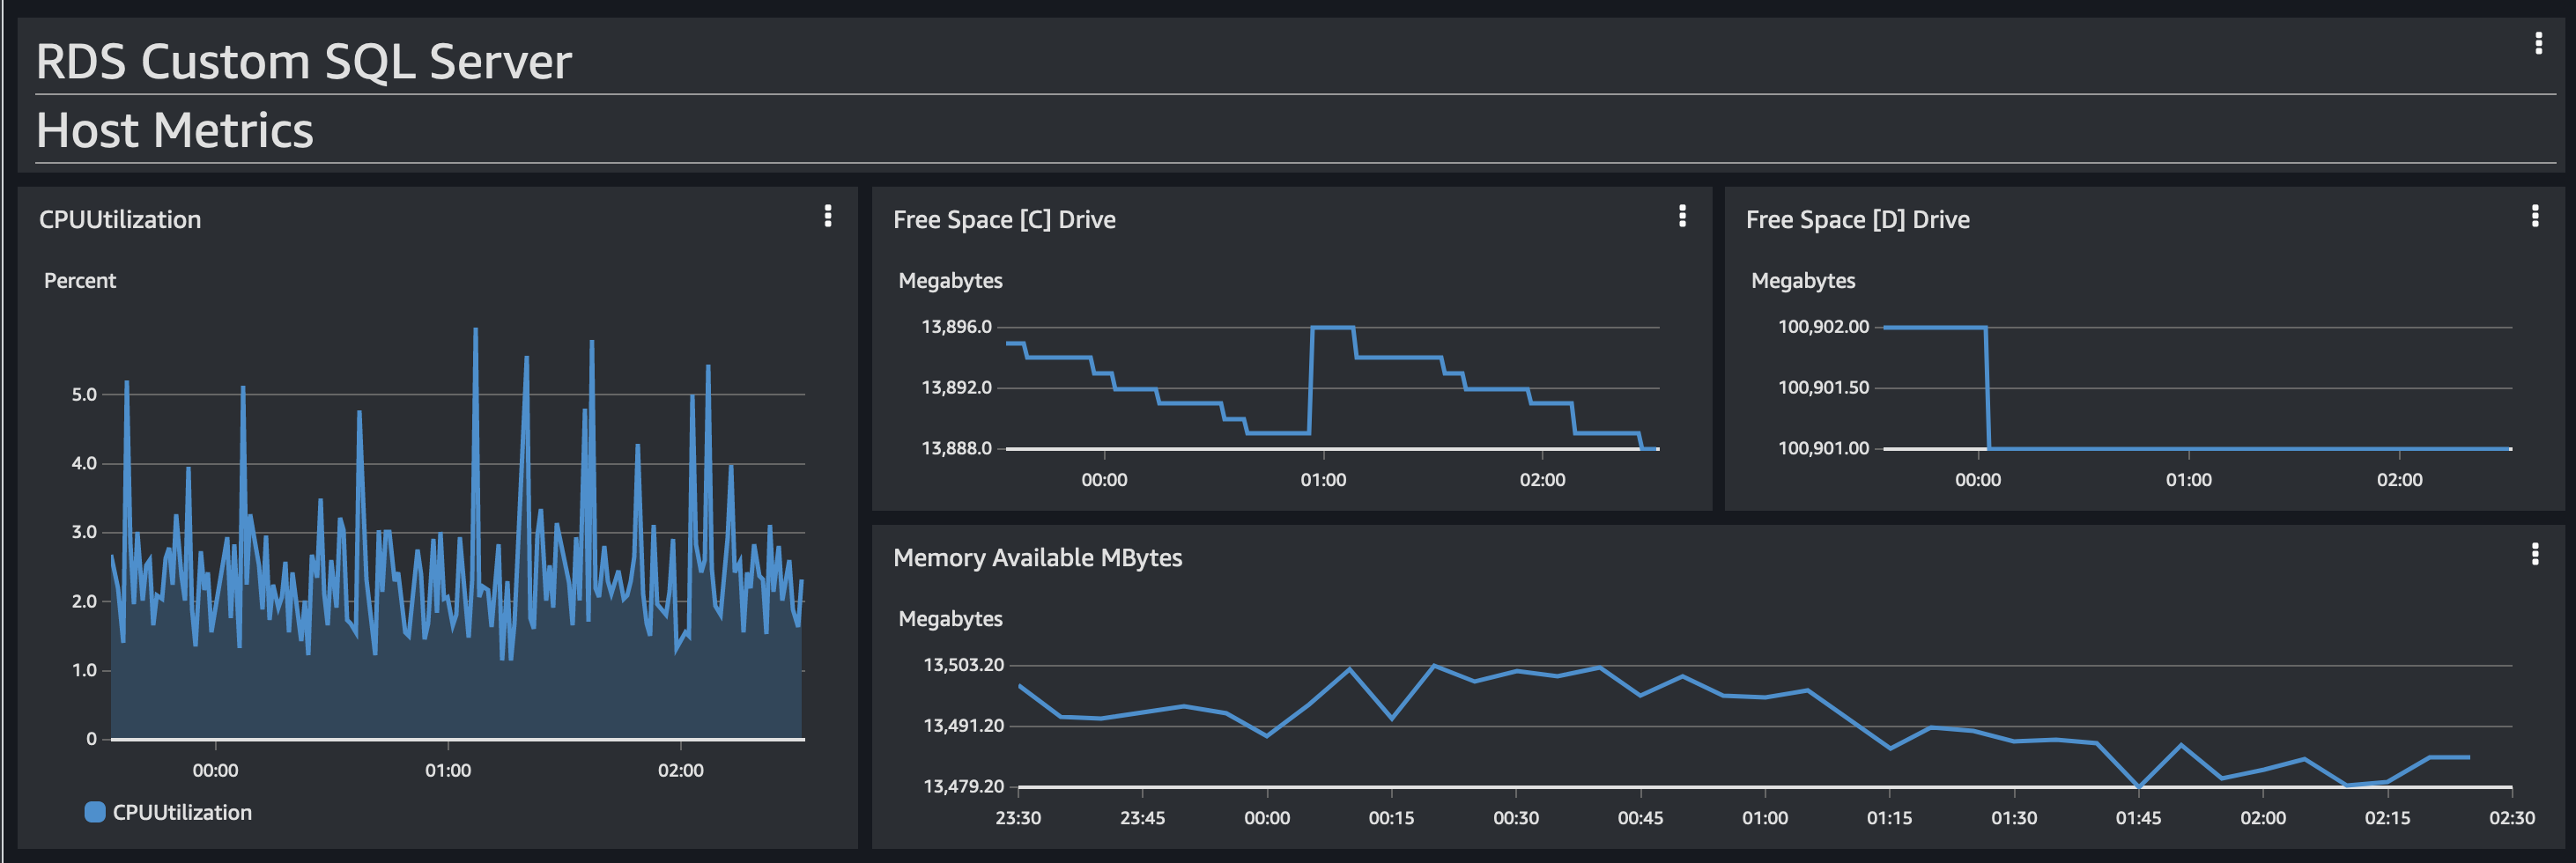2576x863 pixels.
Task: Open CPUUtilization widget actions menu
Action: coord(828,216)
